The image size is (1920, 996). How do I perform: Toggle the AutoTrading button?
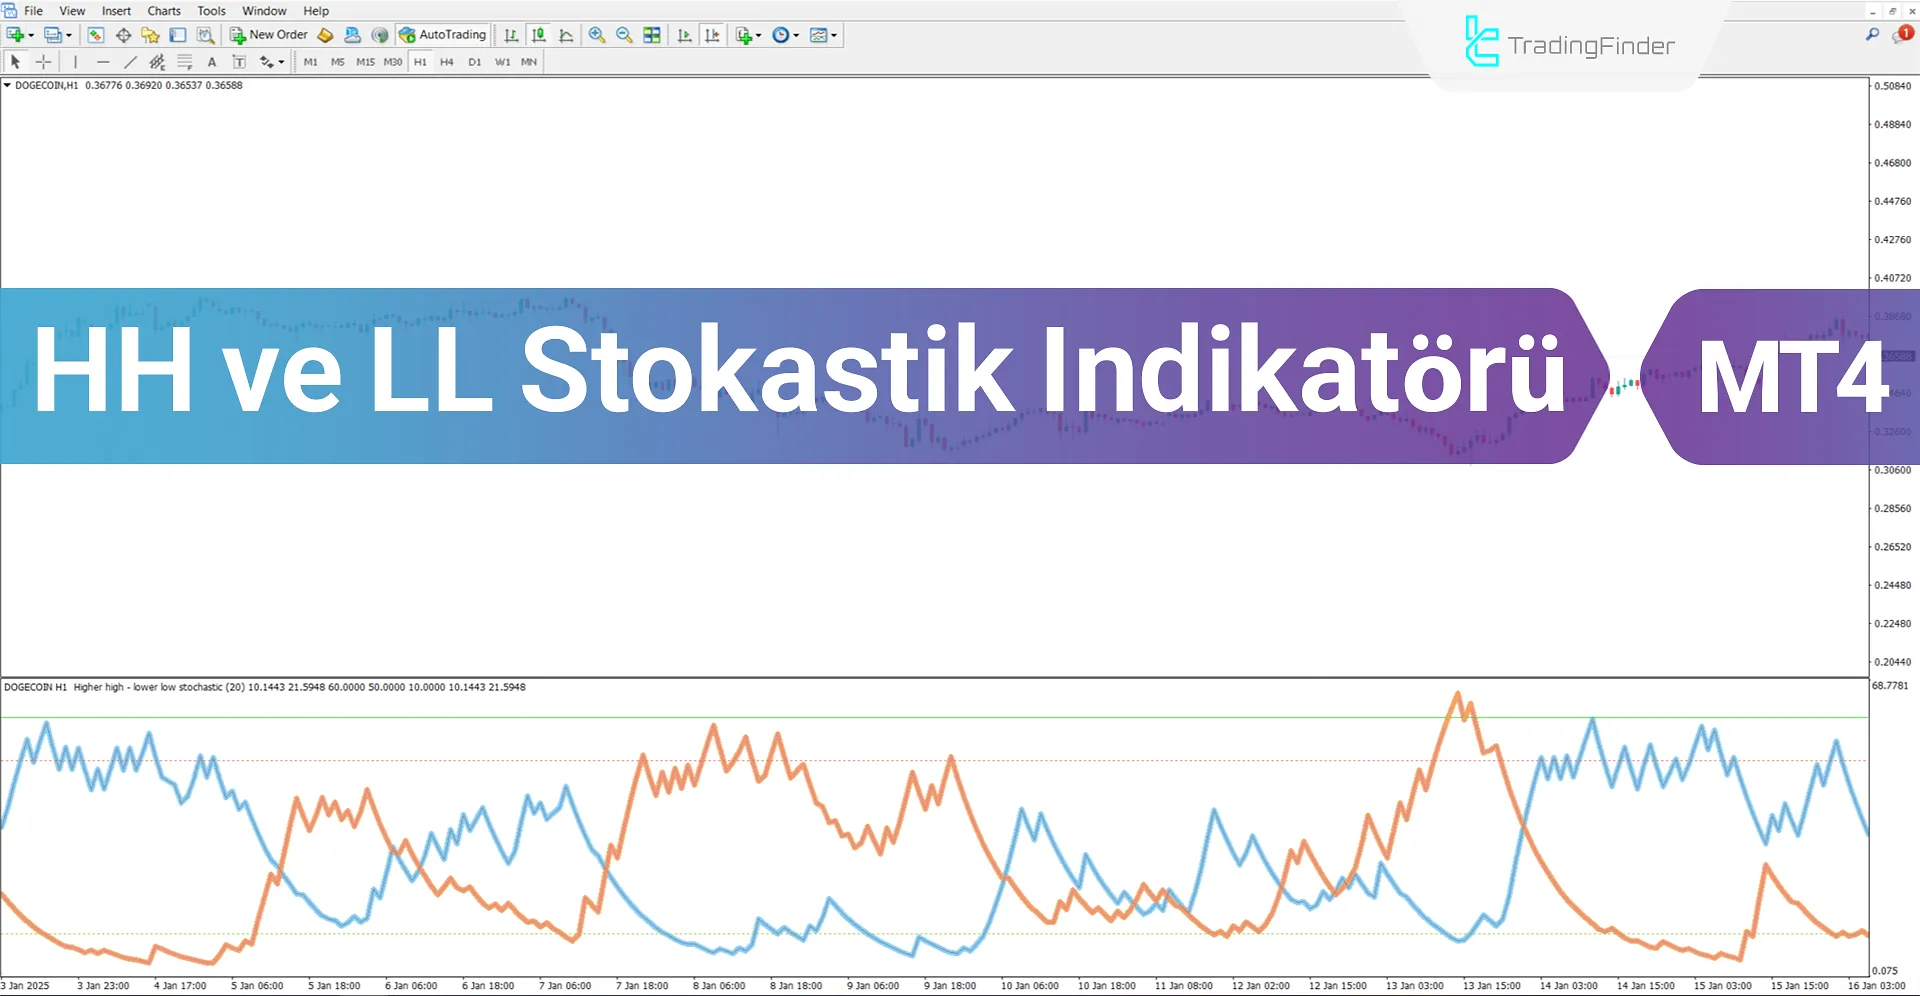pos(442,35)
